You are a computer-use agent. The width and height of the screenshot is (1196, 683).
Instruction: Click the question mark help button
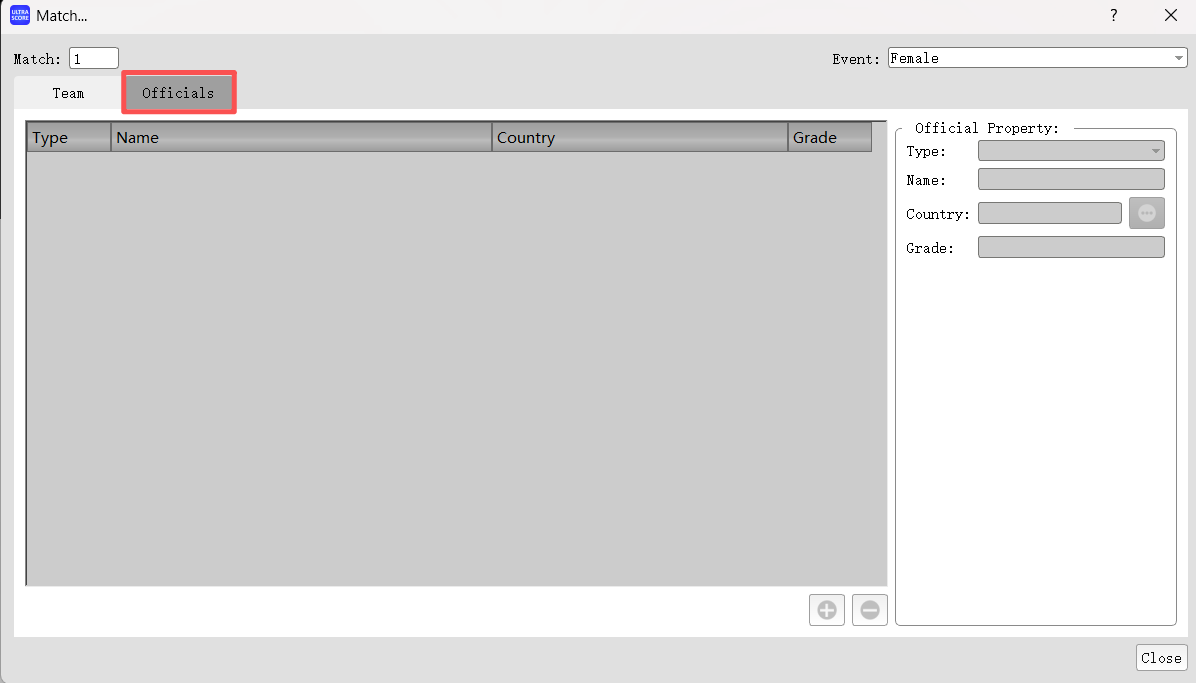(1114, 16)
